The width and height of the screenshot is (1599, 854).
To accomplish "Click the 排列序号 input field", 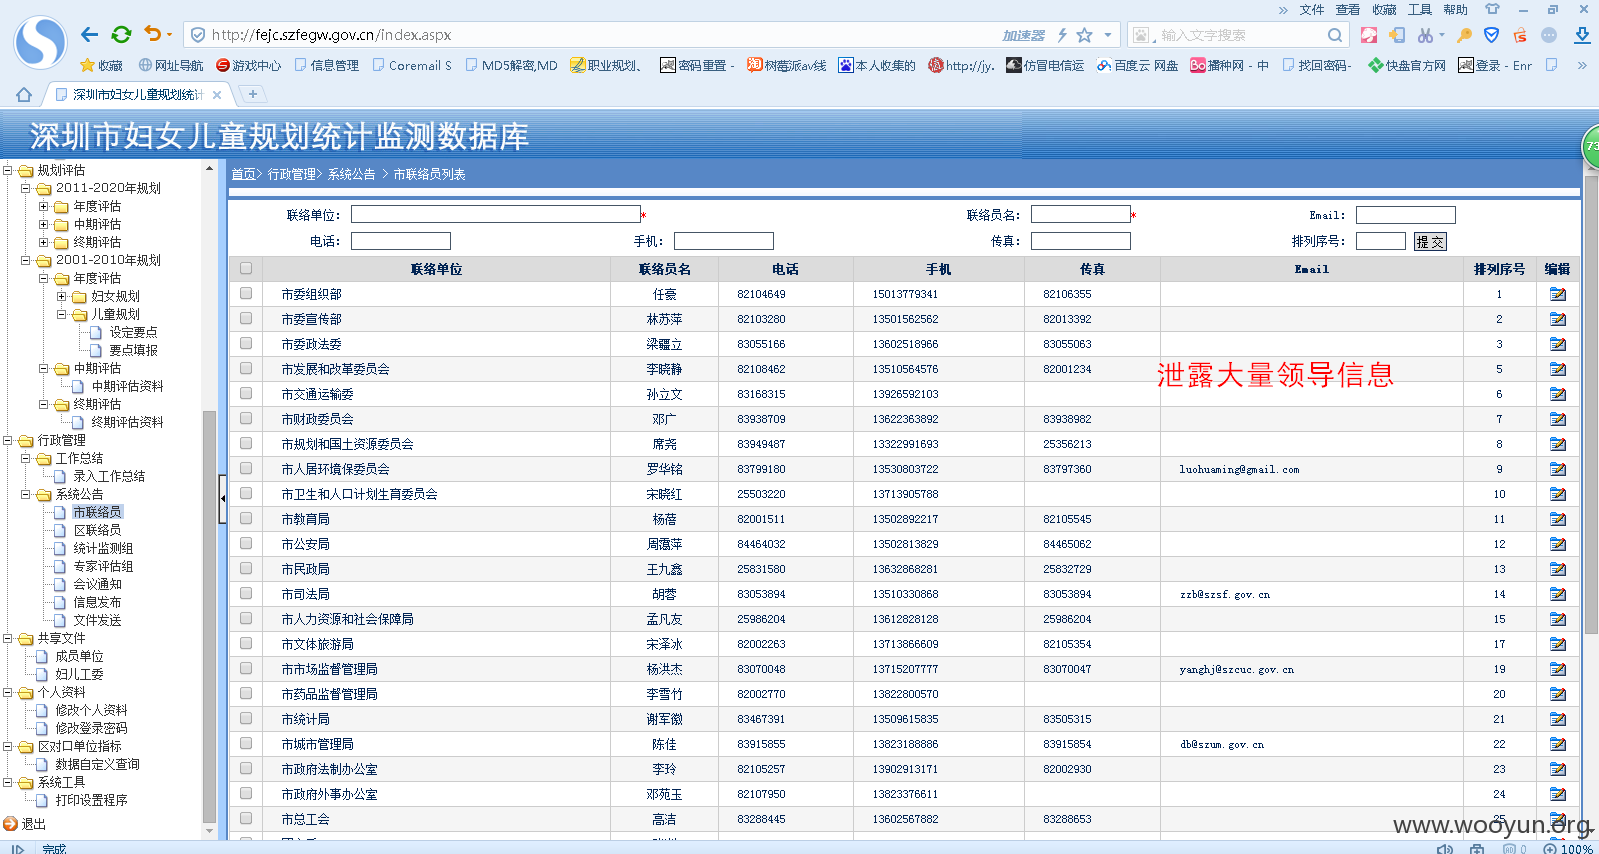I will (x=1380, y=241).
